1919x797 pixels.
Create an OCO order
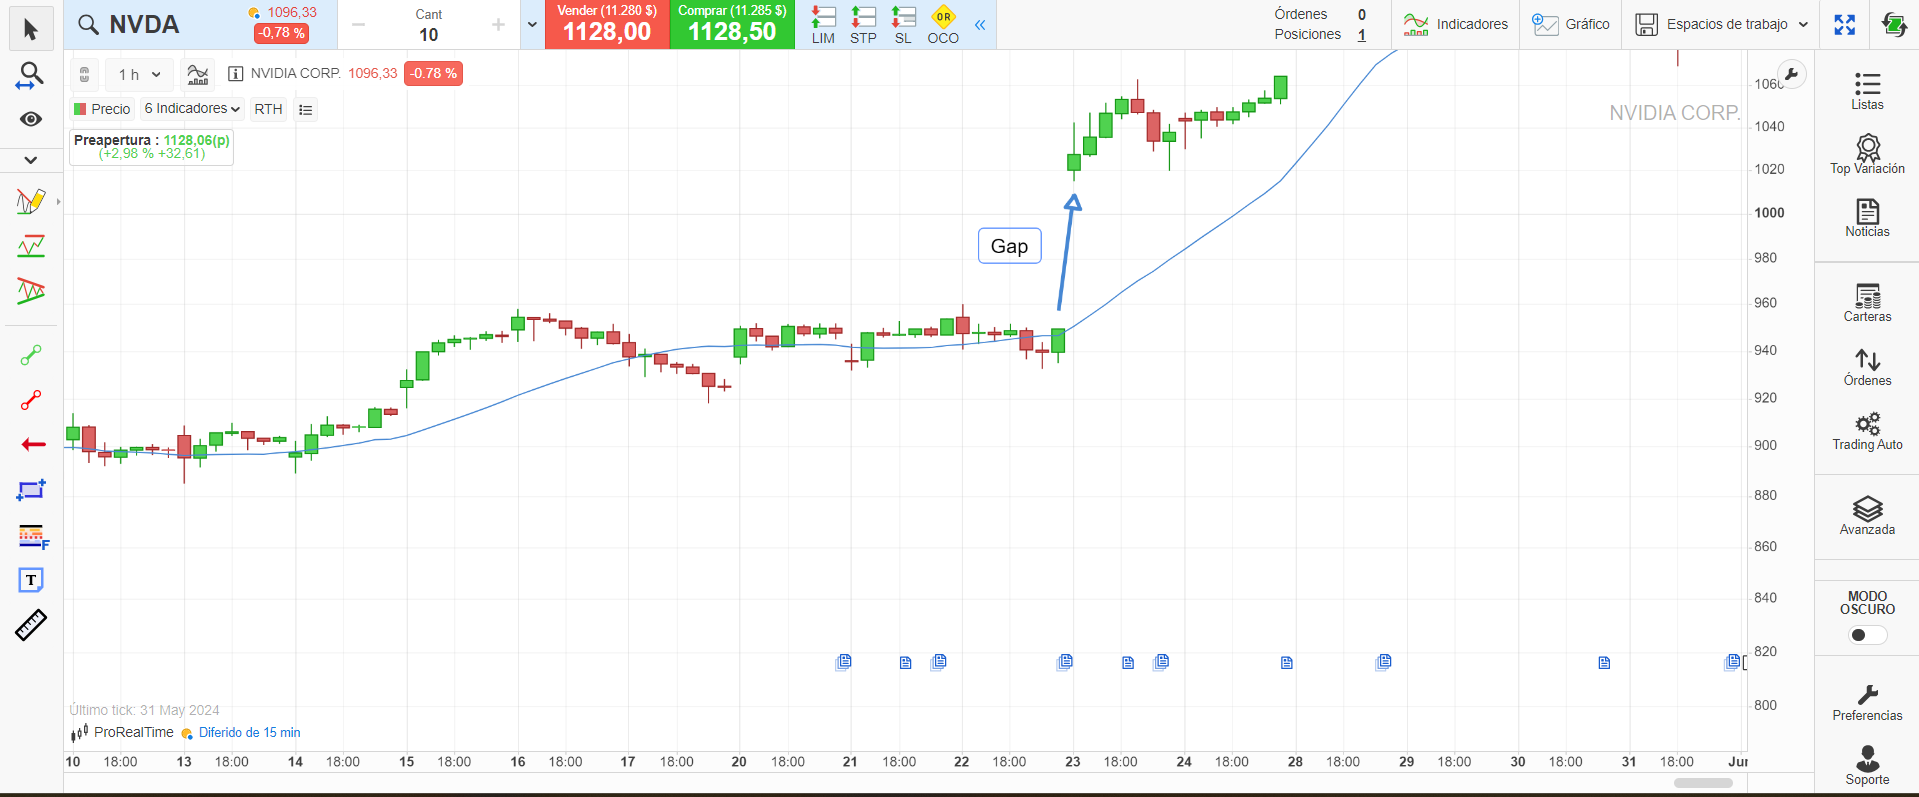(943, 25)
